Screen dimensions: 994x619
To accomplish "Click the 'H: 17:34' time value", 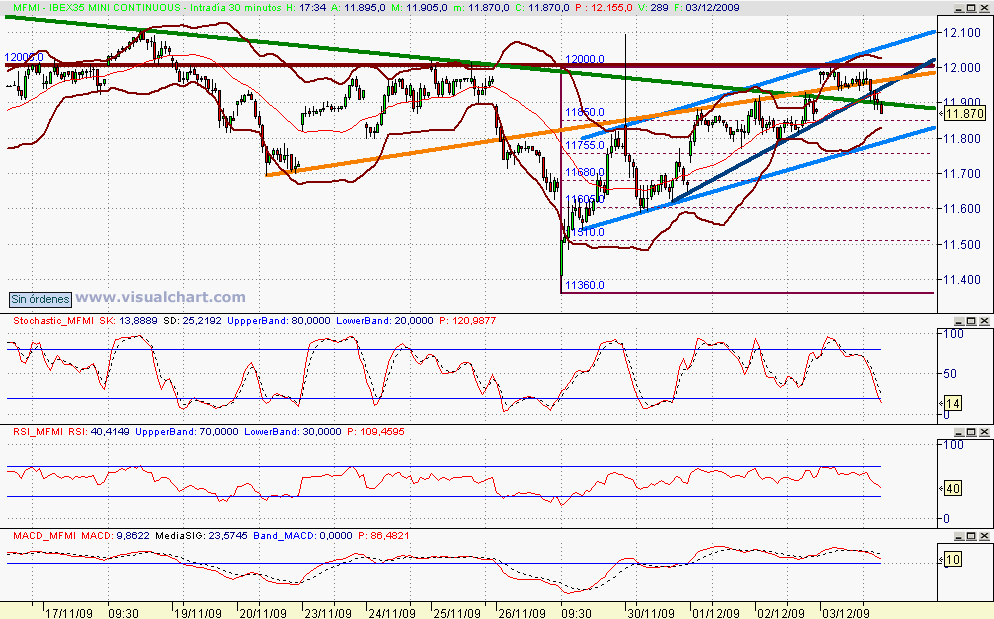I will 306,8.
